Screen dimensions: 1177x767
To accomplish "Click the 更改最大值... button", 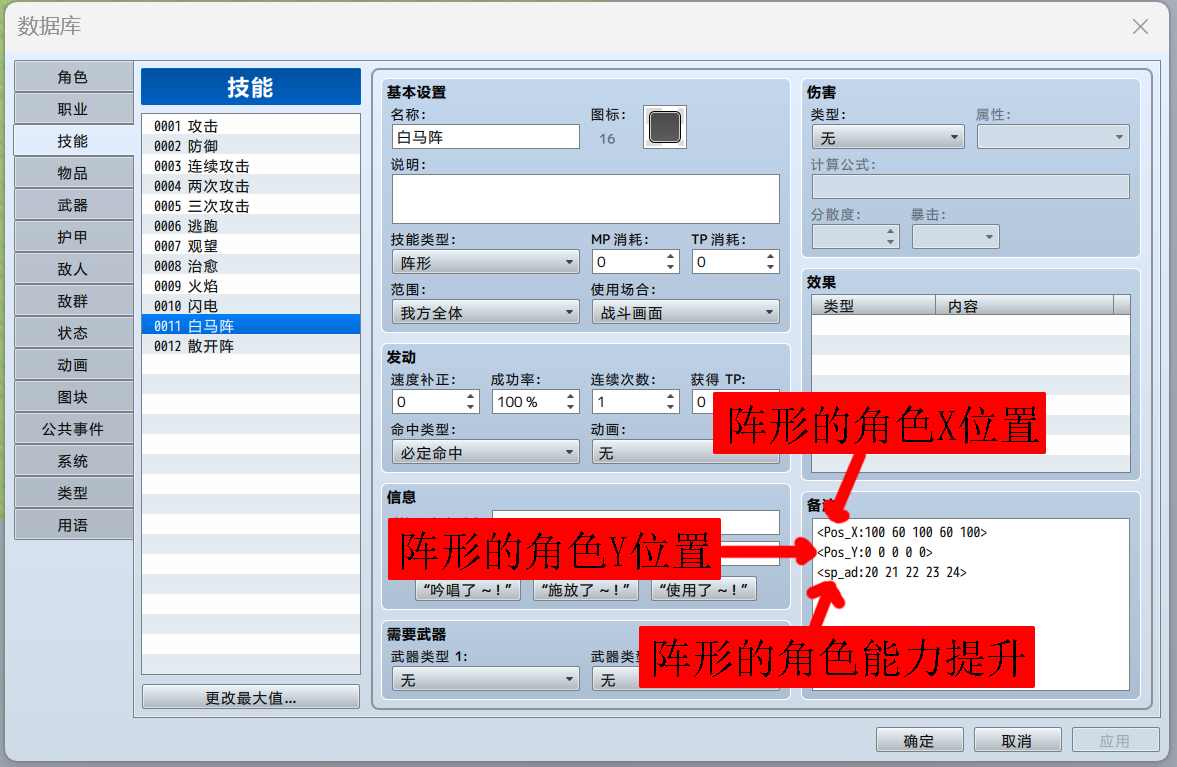I will pyautogui.click(x=251, y=697).
